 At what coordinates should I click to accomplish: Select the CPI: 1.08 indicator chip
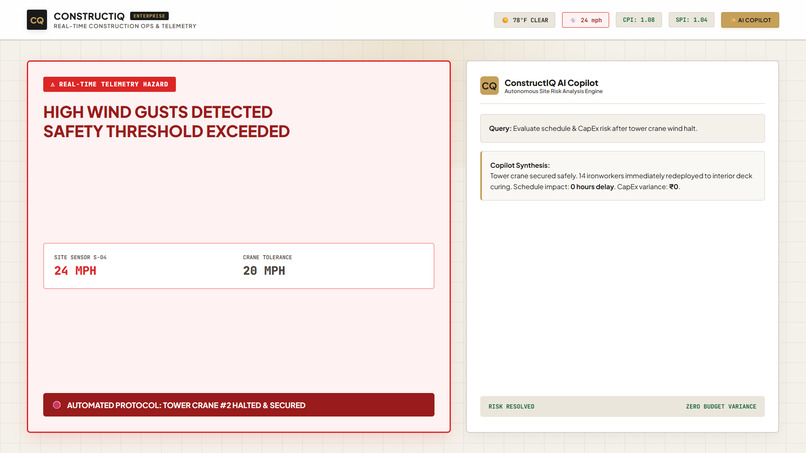pyautogui.click(x=638, y=20)
